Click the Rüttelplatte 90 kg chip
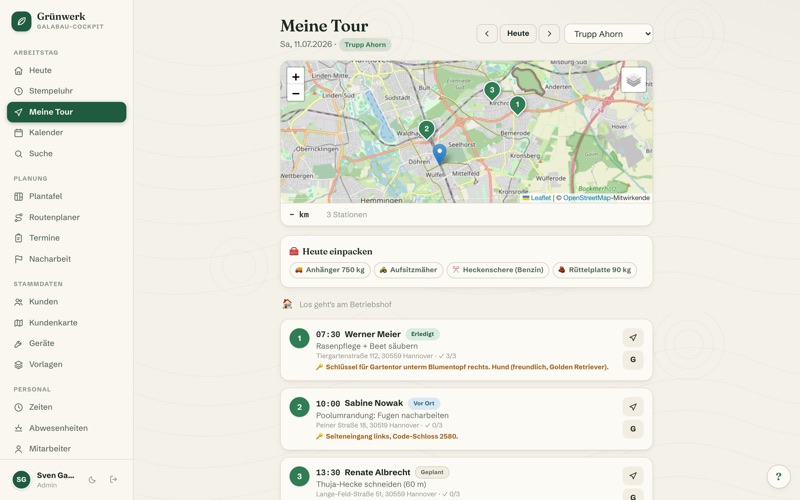Screen dimensions: 800x500 [x=594, y=270]
